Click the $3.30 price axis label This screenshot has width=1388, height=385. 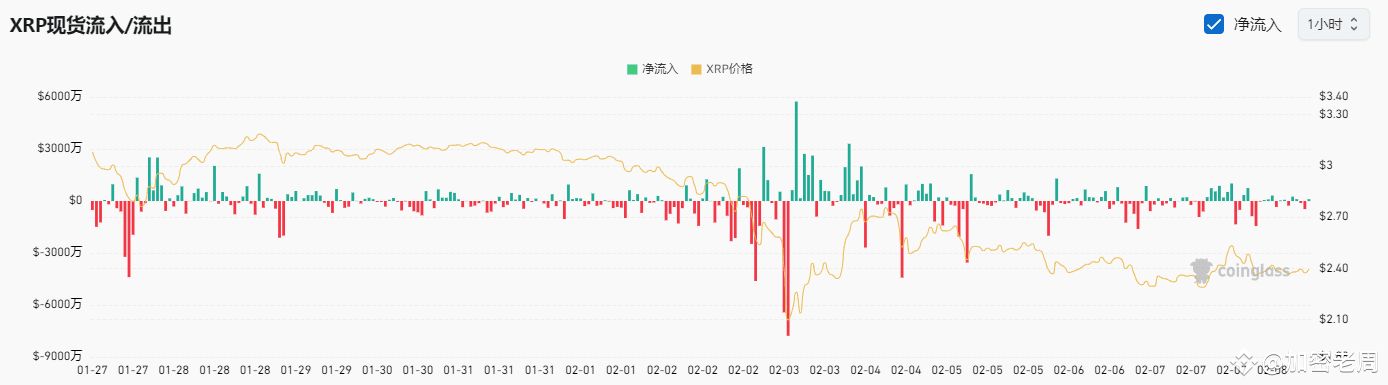(1335, 114)
